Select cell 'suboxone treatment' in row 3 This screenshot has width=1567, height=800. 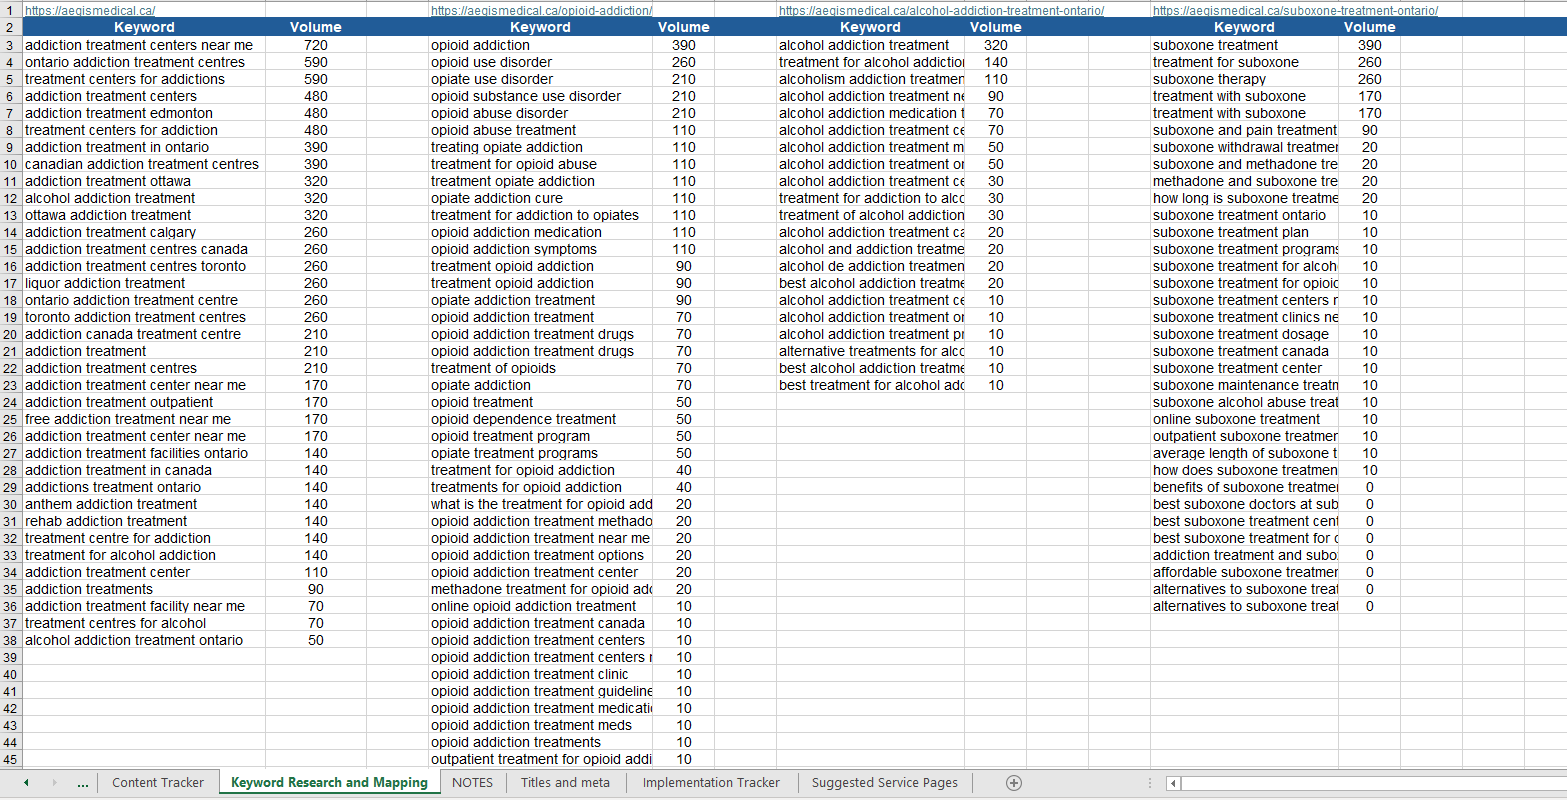click(1244, 45)
